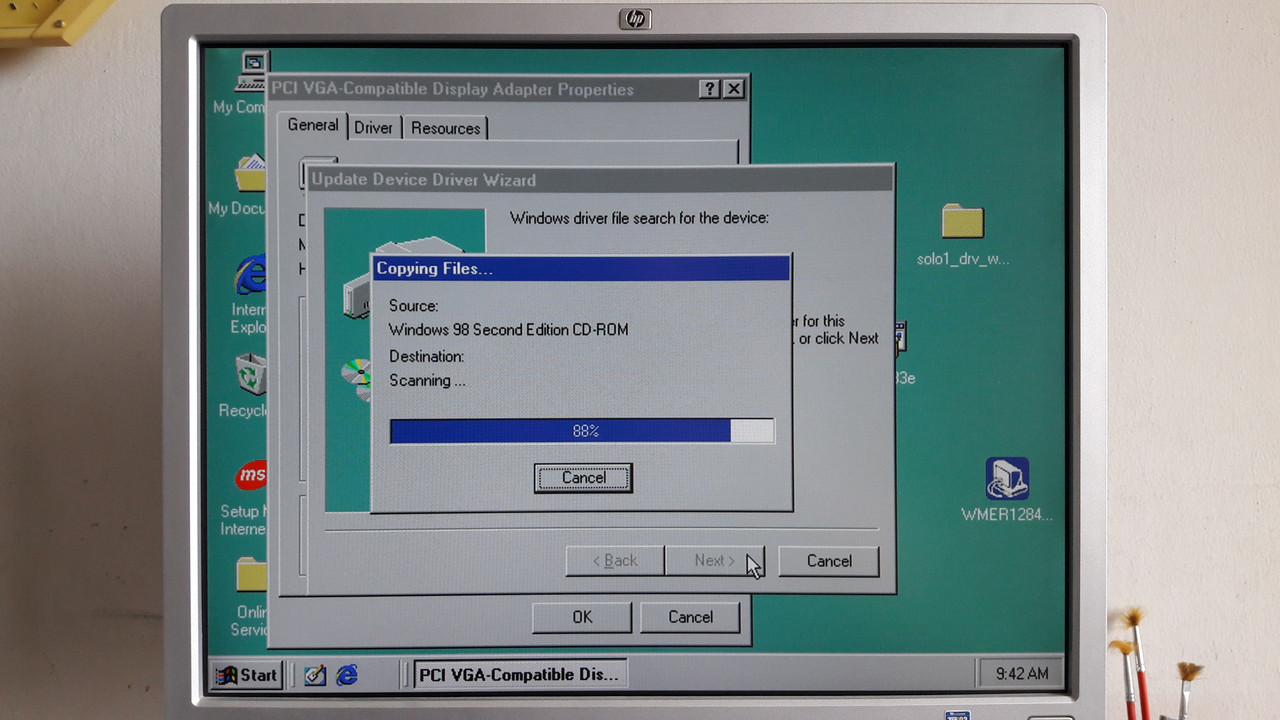The height and width of the screenshot is (720, 1280).
Task: Click the Copying Files title bar
Action: click(x=581, y=268)
